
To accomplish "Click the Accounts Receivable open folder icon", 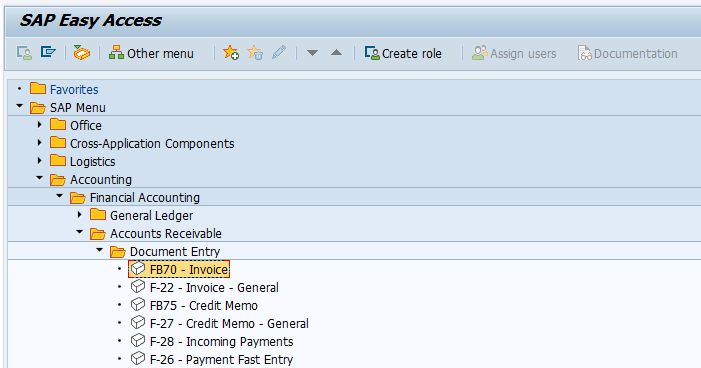I will pyautogui.click(x=98, y=233).
